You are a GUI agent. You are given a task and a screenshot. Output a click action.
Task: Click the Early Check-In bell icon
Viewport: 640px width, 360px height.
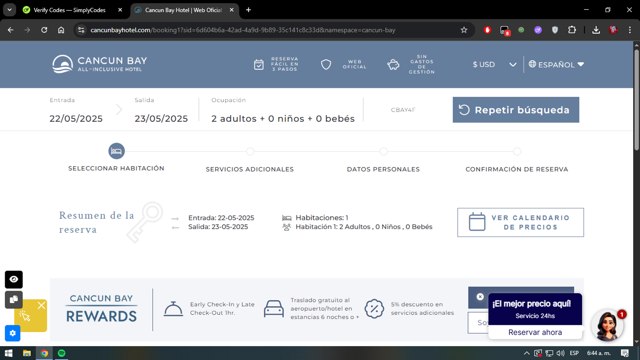click(x=173, y=309)
